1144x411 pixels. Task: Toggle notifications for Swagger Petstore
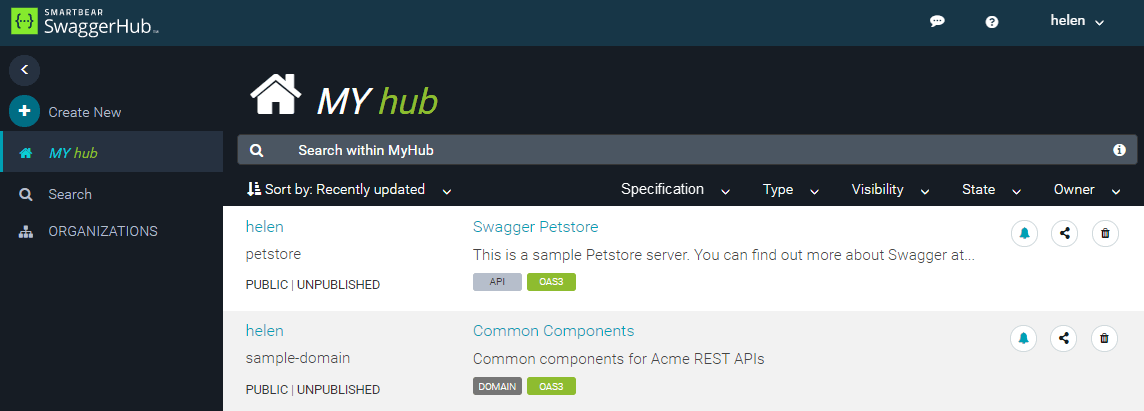[1024, 233]
